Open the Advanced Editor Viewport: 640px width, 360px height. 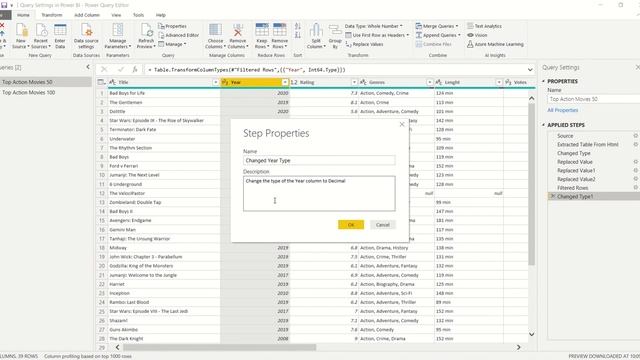coord(178,35)
